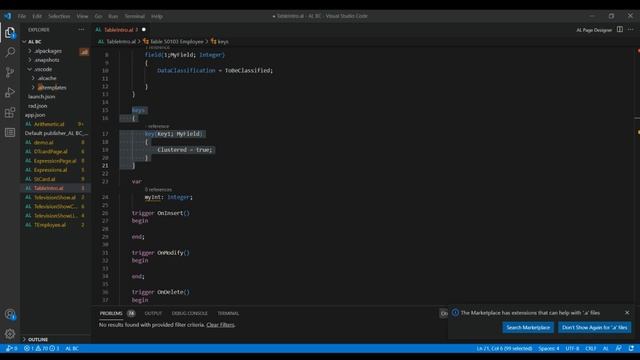Viewport: 640px width, 360px height.
Task: Click the split editor icon
Action: tap(620, 29)
